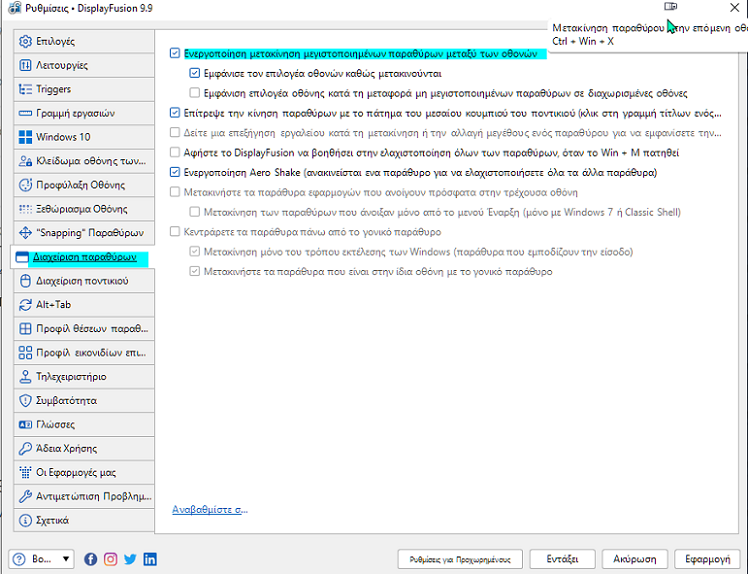Open DisplayFusion Twitter icon
This screenshot has width=748, height=574.
tap(130, 559)
